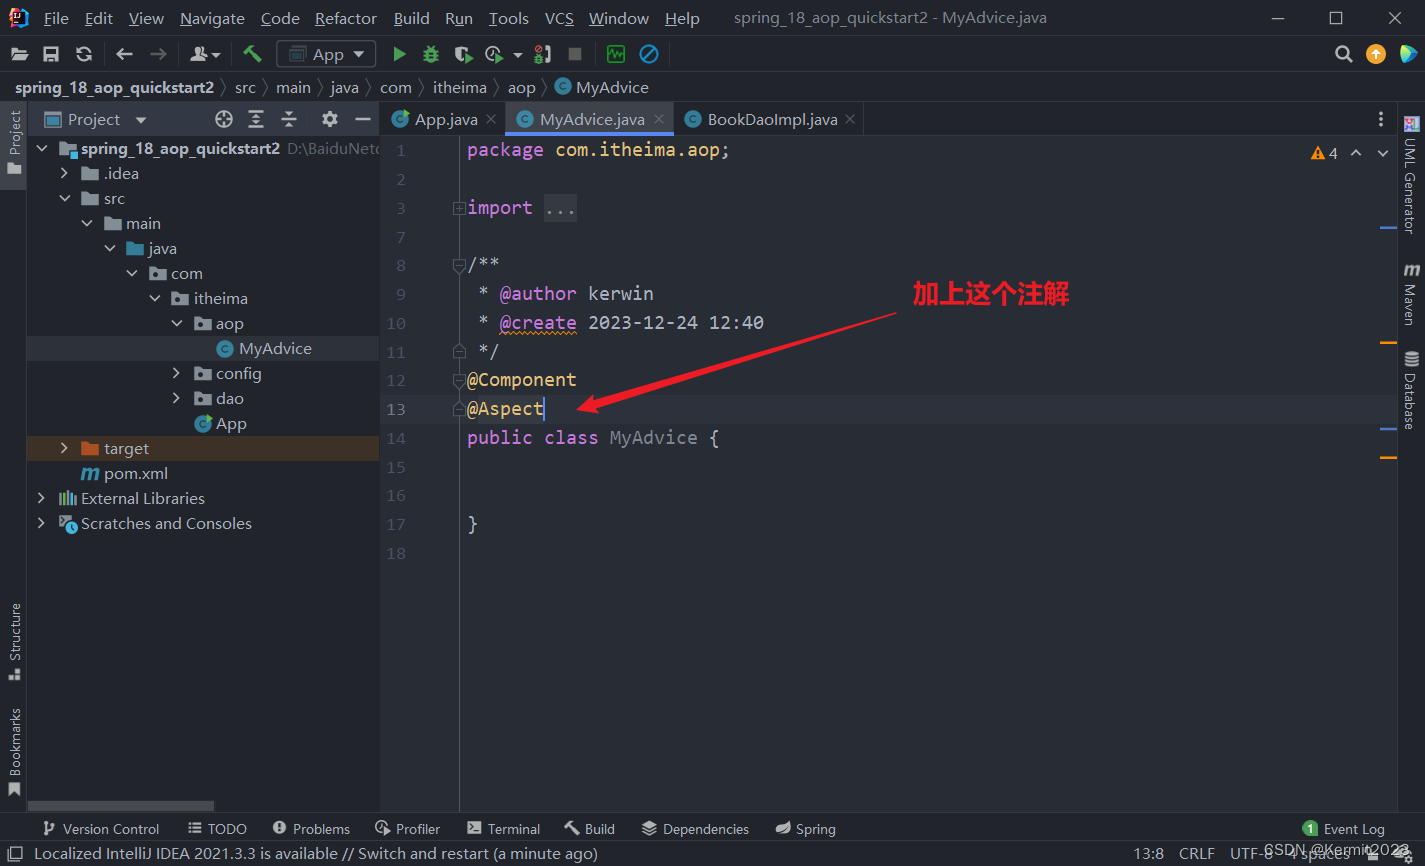Open the Project view mode dropdown
Image resolution: width=1425 pixels, height=866 pixels.
pos(141,120)
